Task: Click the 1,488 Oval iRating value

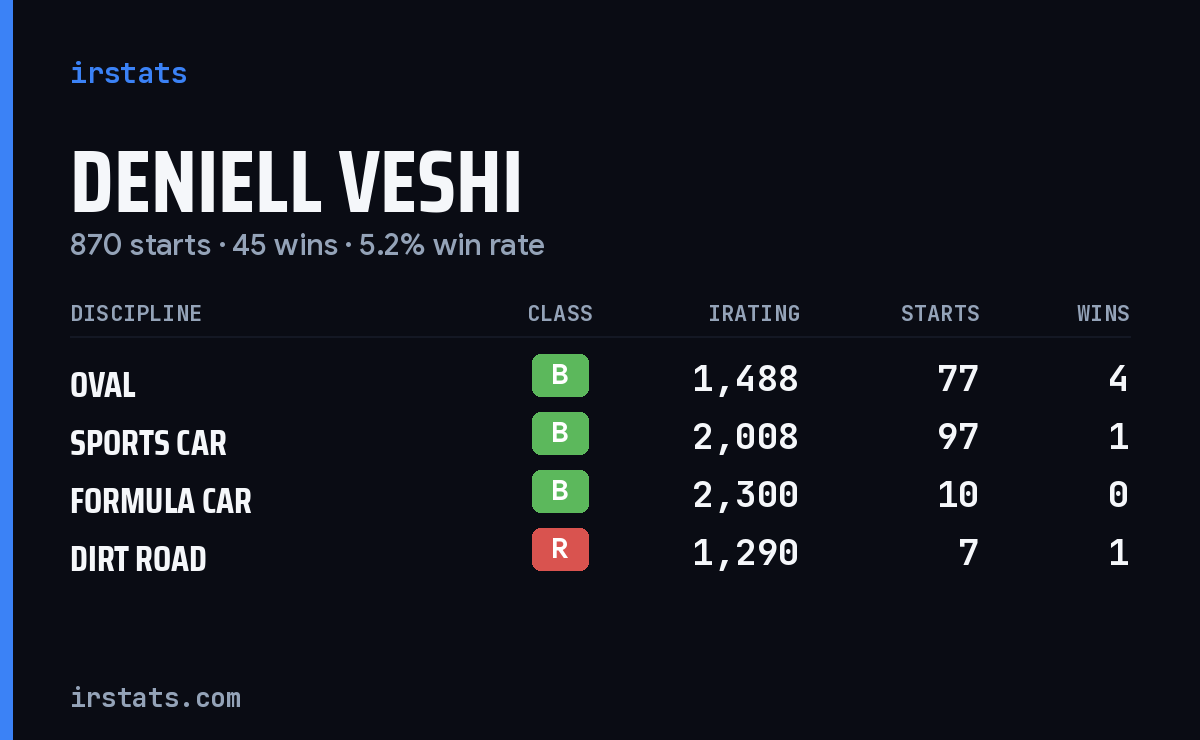Action: [746, 379]
